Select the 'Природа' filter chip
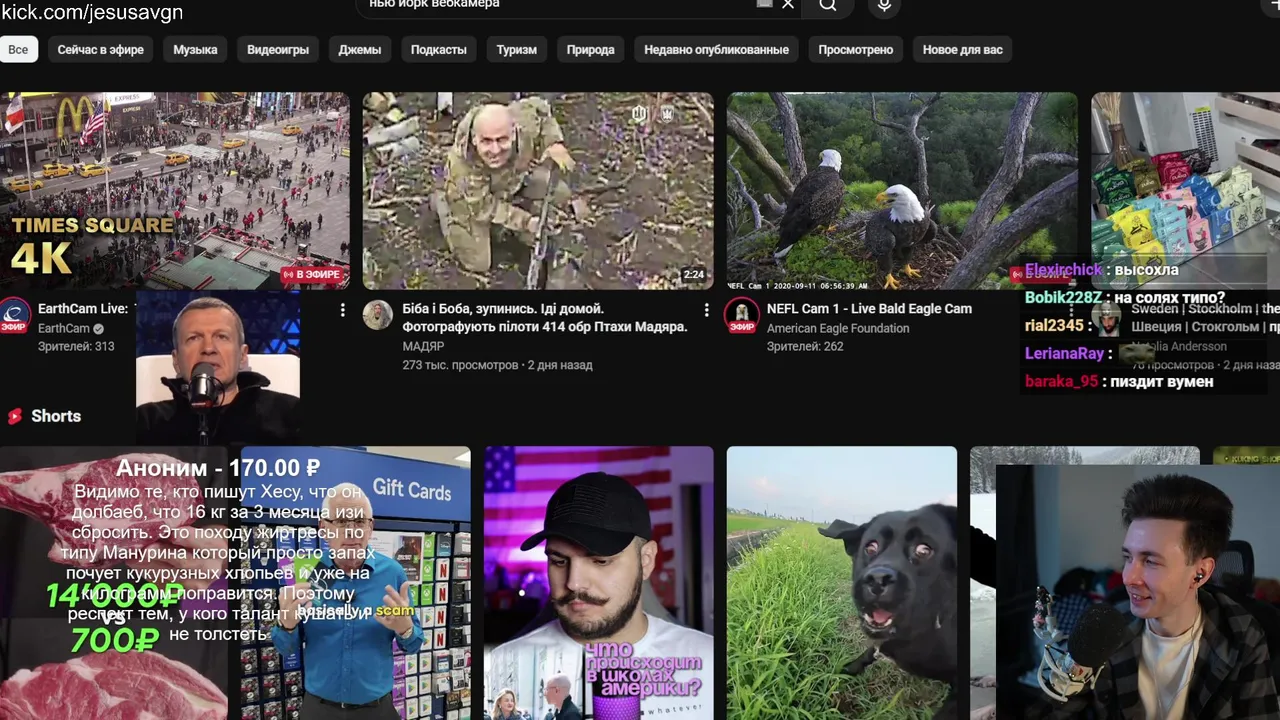 coord(591,50)
